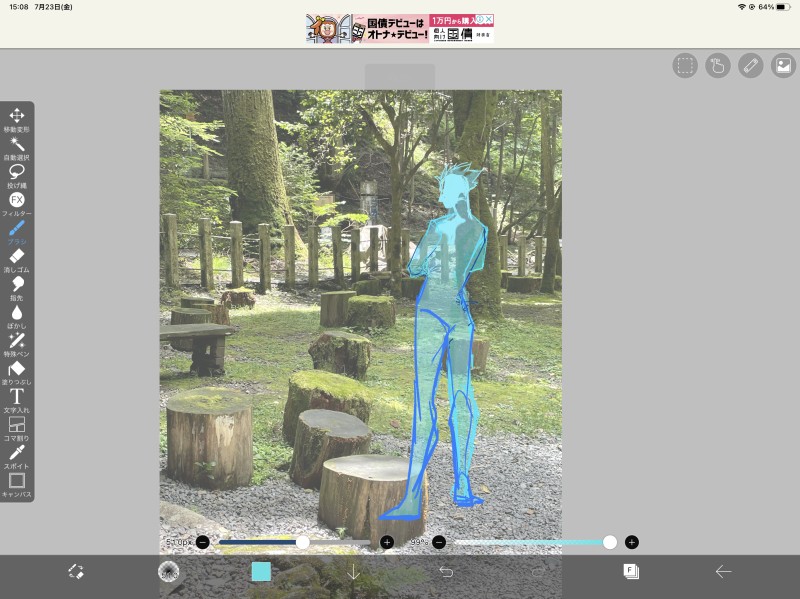Select the スポイト eyedropper tool
Screen dimensions: 800x599
(x=17, y=457)
